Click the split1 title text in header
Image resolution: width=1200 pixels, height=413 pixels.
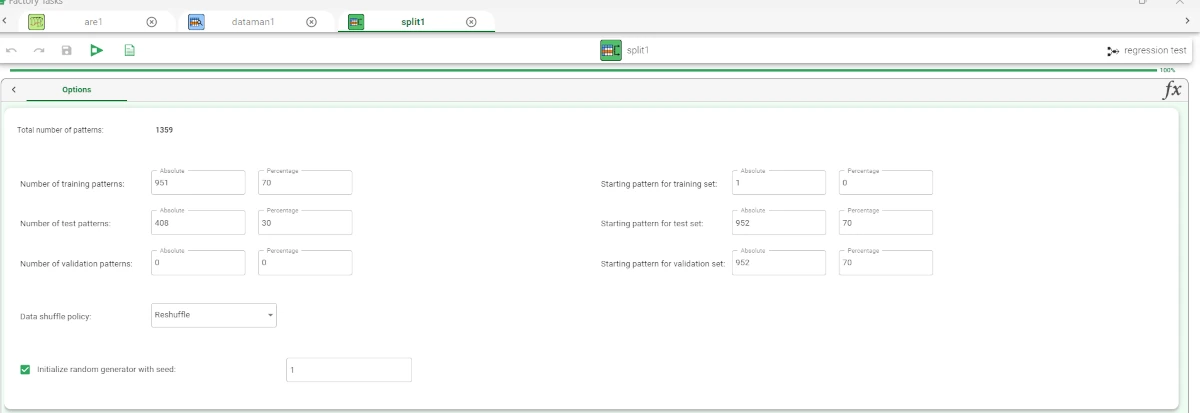[x=637, y=50]
